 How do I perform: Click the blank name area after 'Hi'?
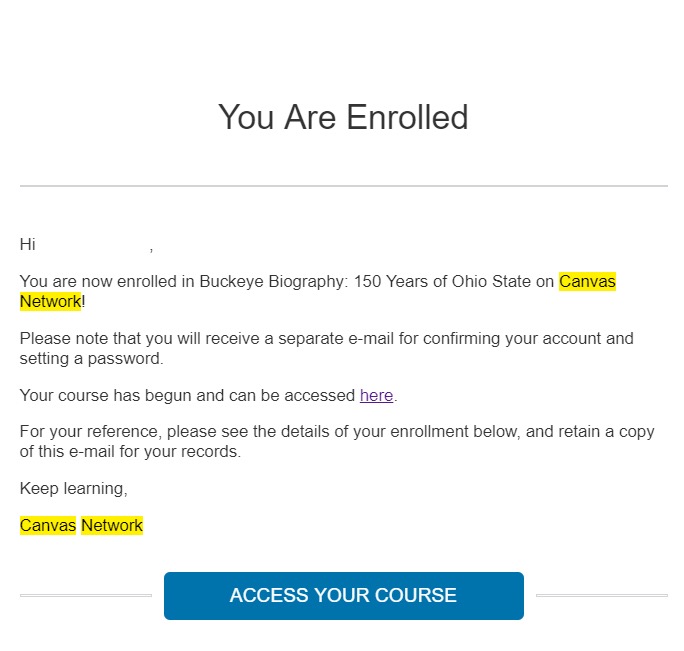92,244
